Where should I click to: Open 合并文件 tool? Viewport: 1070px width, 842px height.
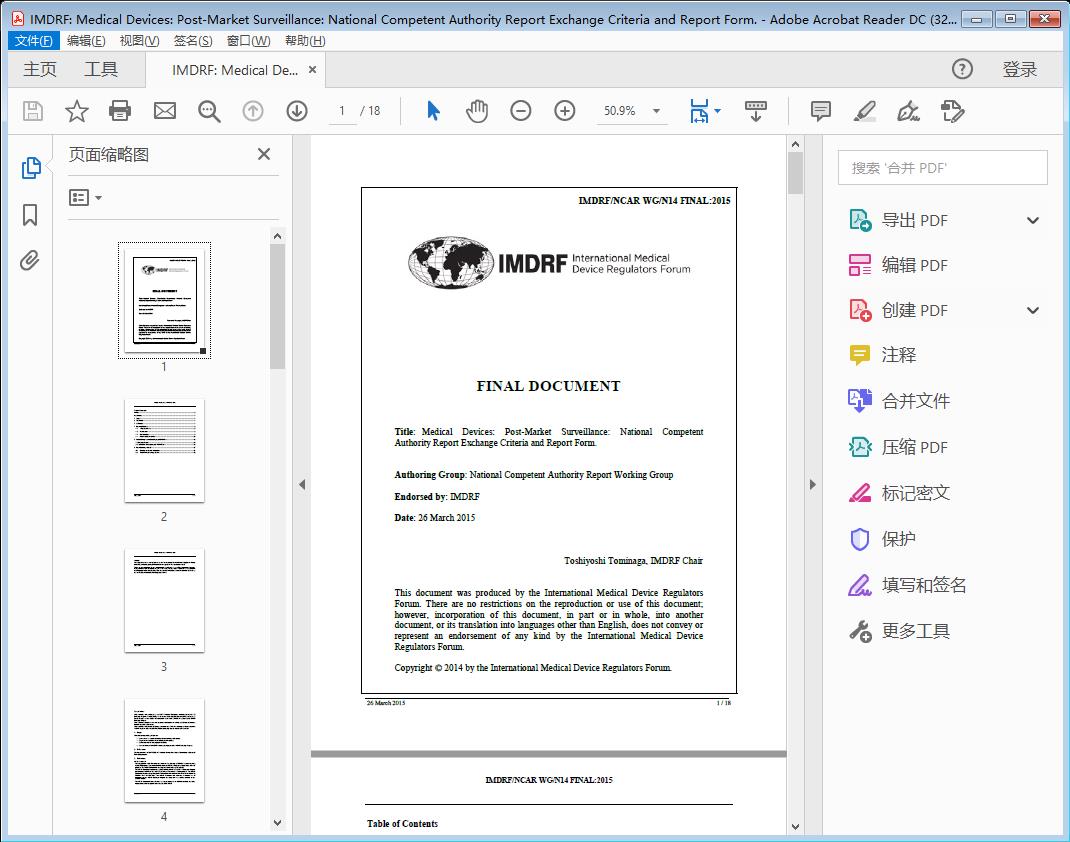[915, 401]
